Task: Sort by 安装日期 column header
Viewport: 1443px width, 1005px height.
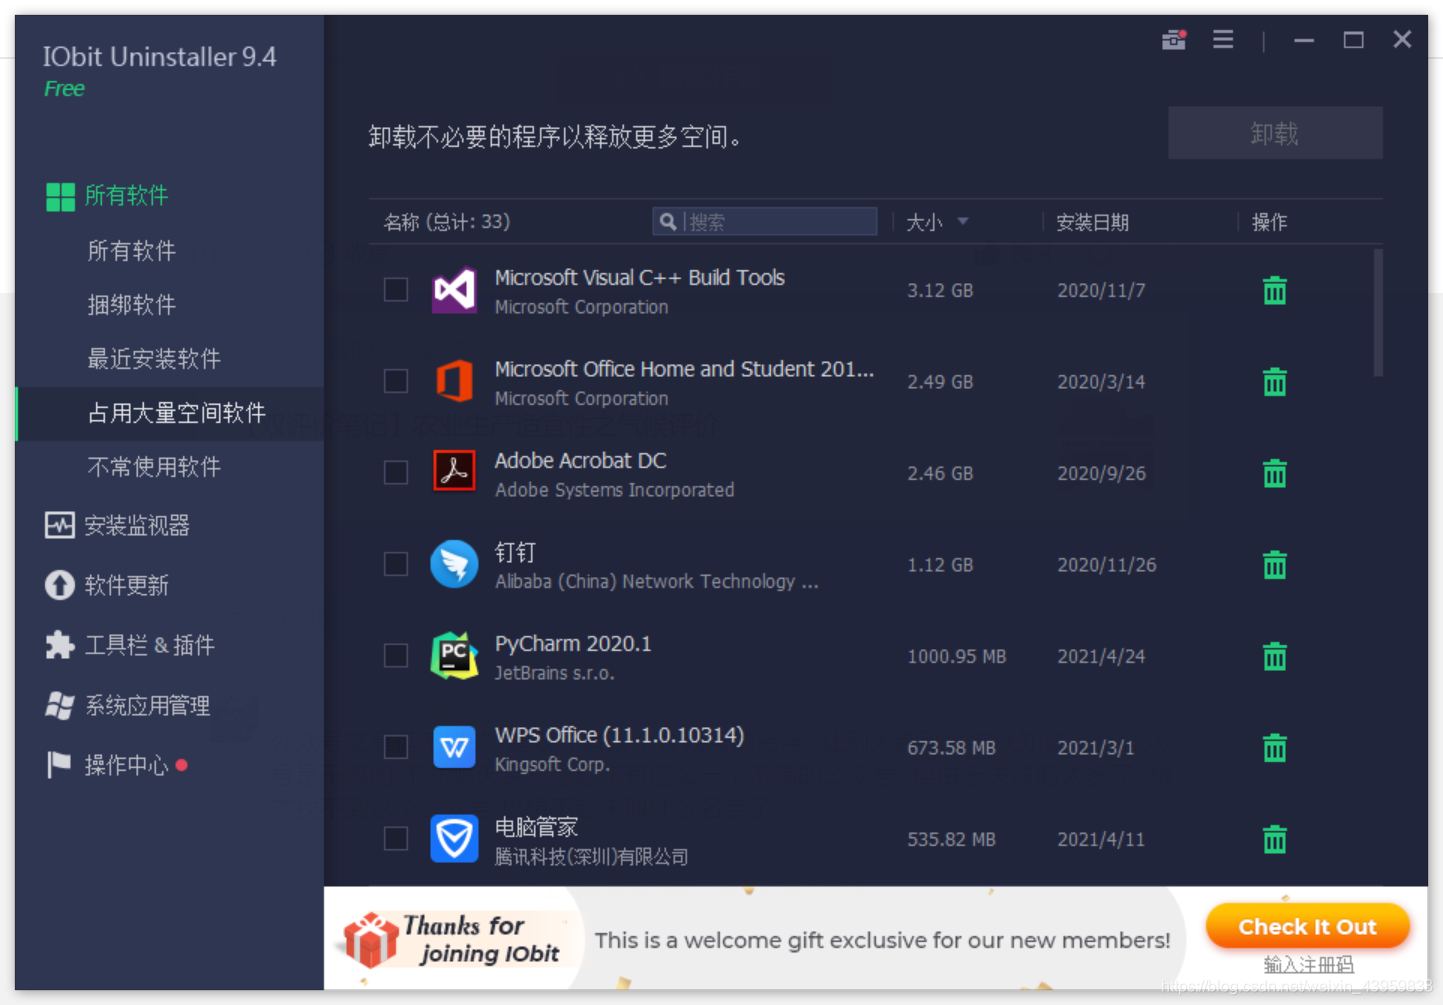Action: (x=1092, y=222)
